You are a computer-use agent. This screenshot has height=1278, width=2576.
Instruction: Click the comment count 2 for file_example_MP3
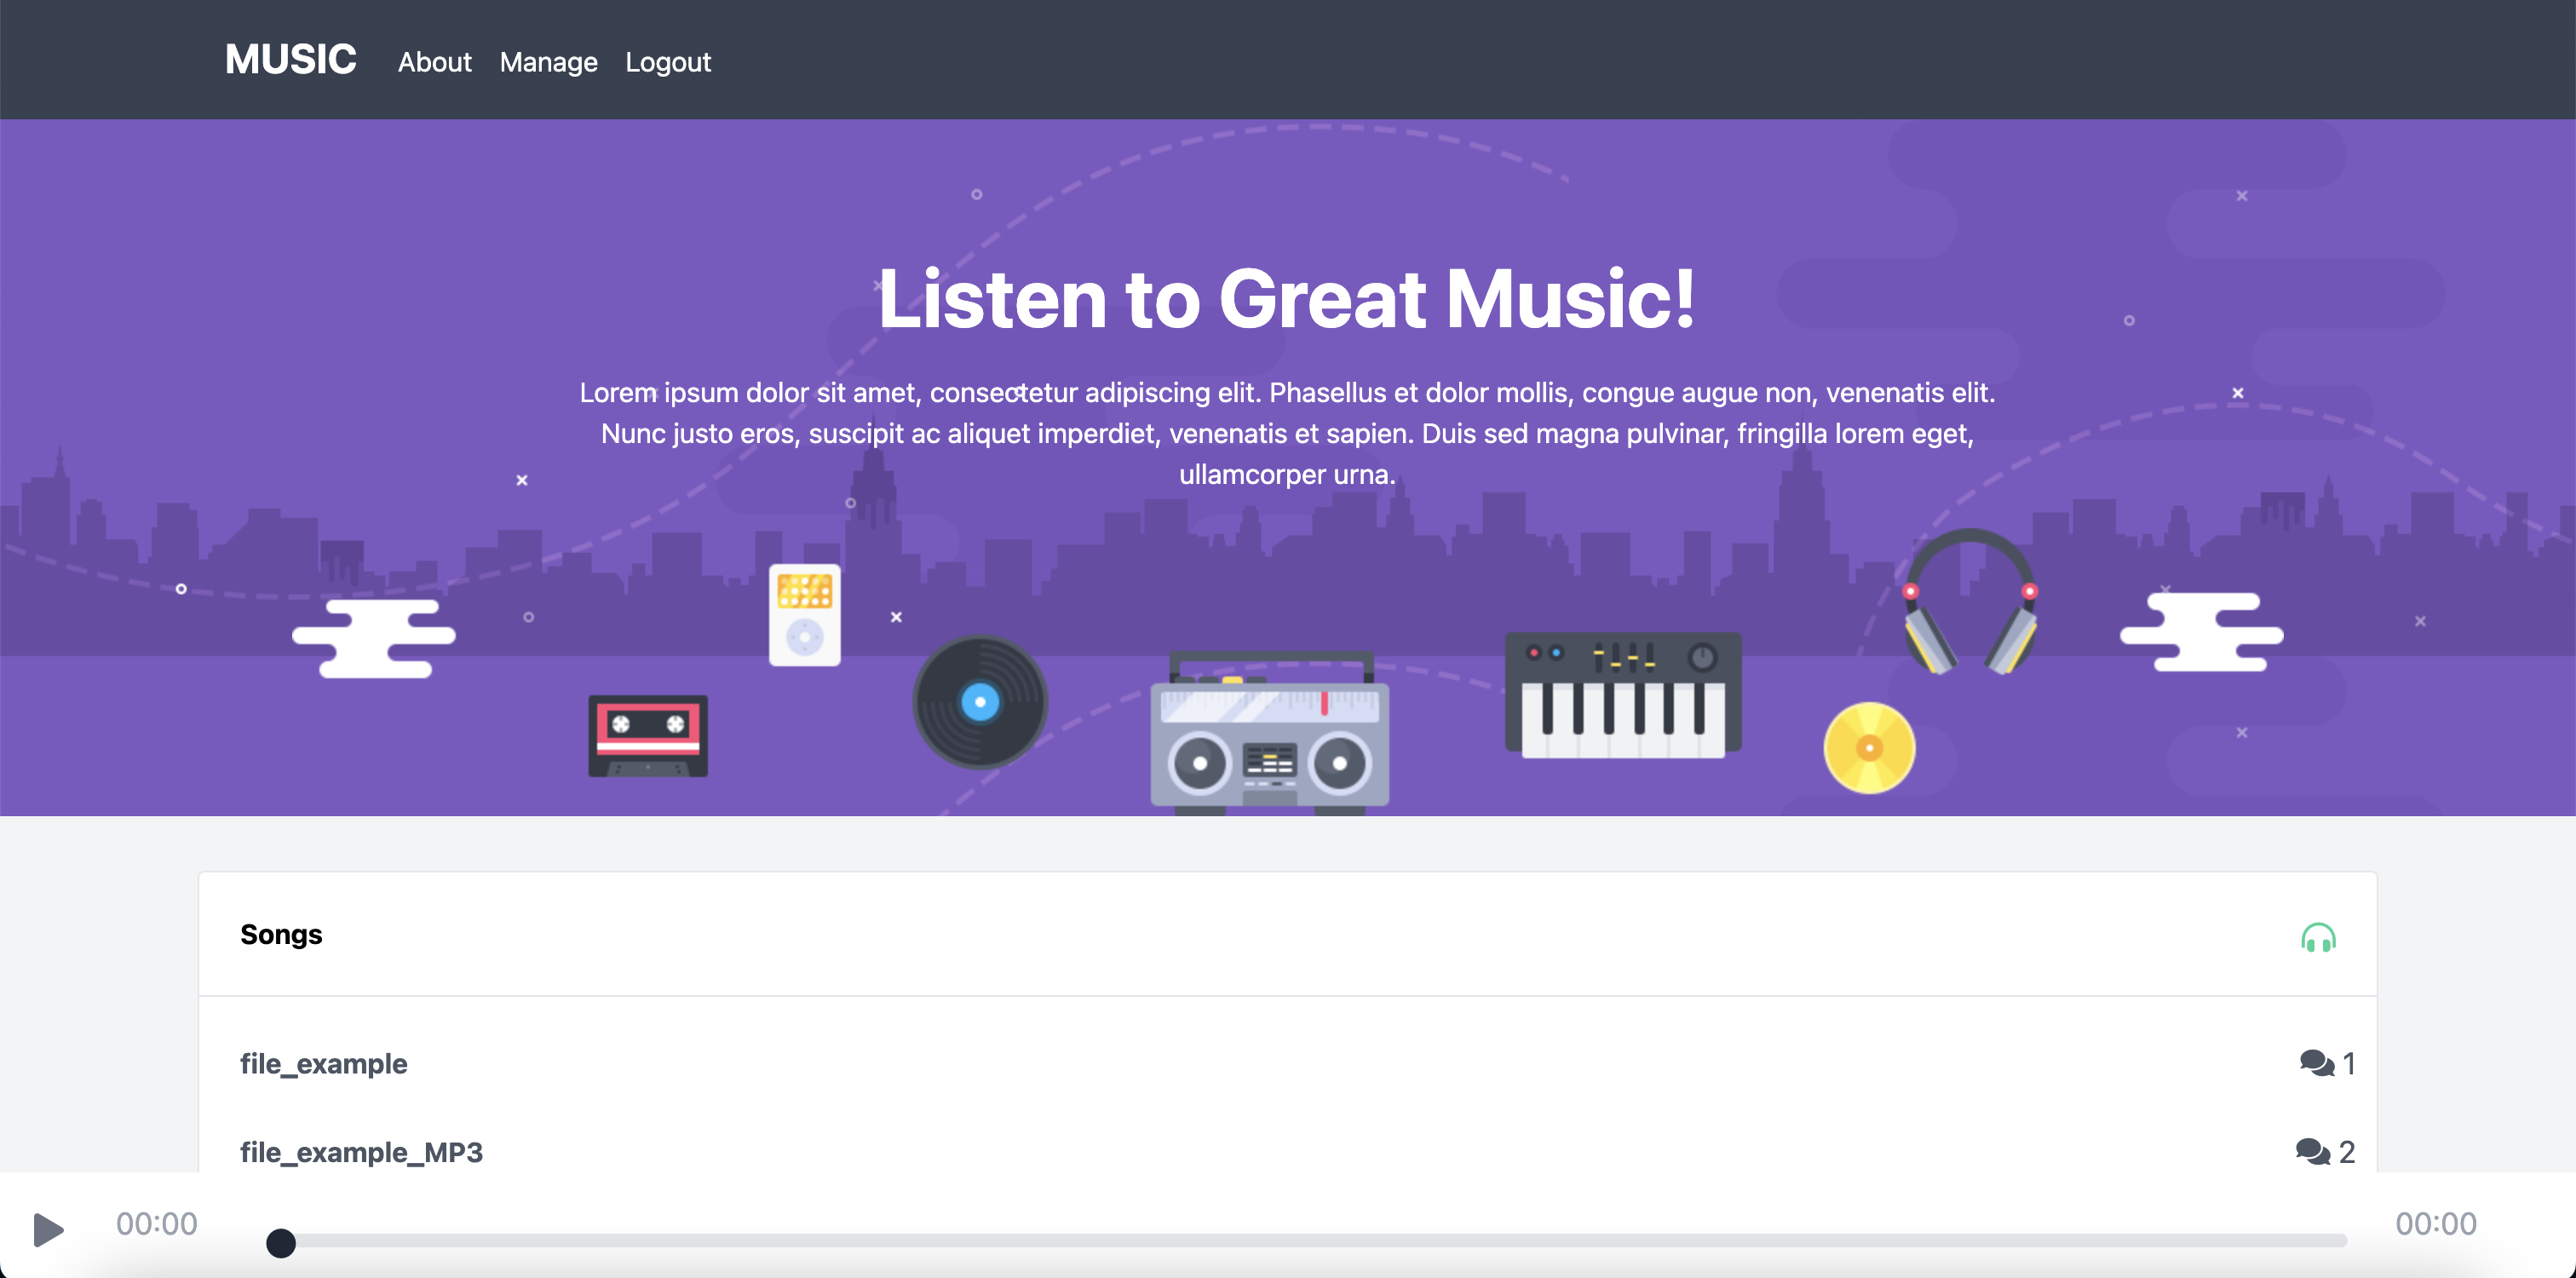[x=2347, y=1151]
